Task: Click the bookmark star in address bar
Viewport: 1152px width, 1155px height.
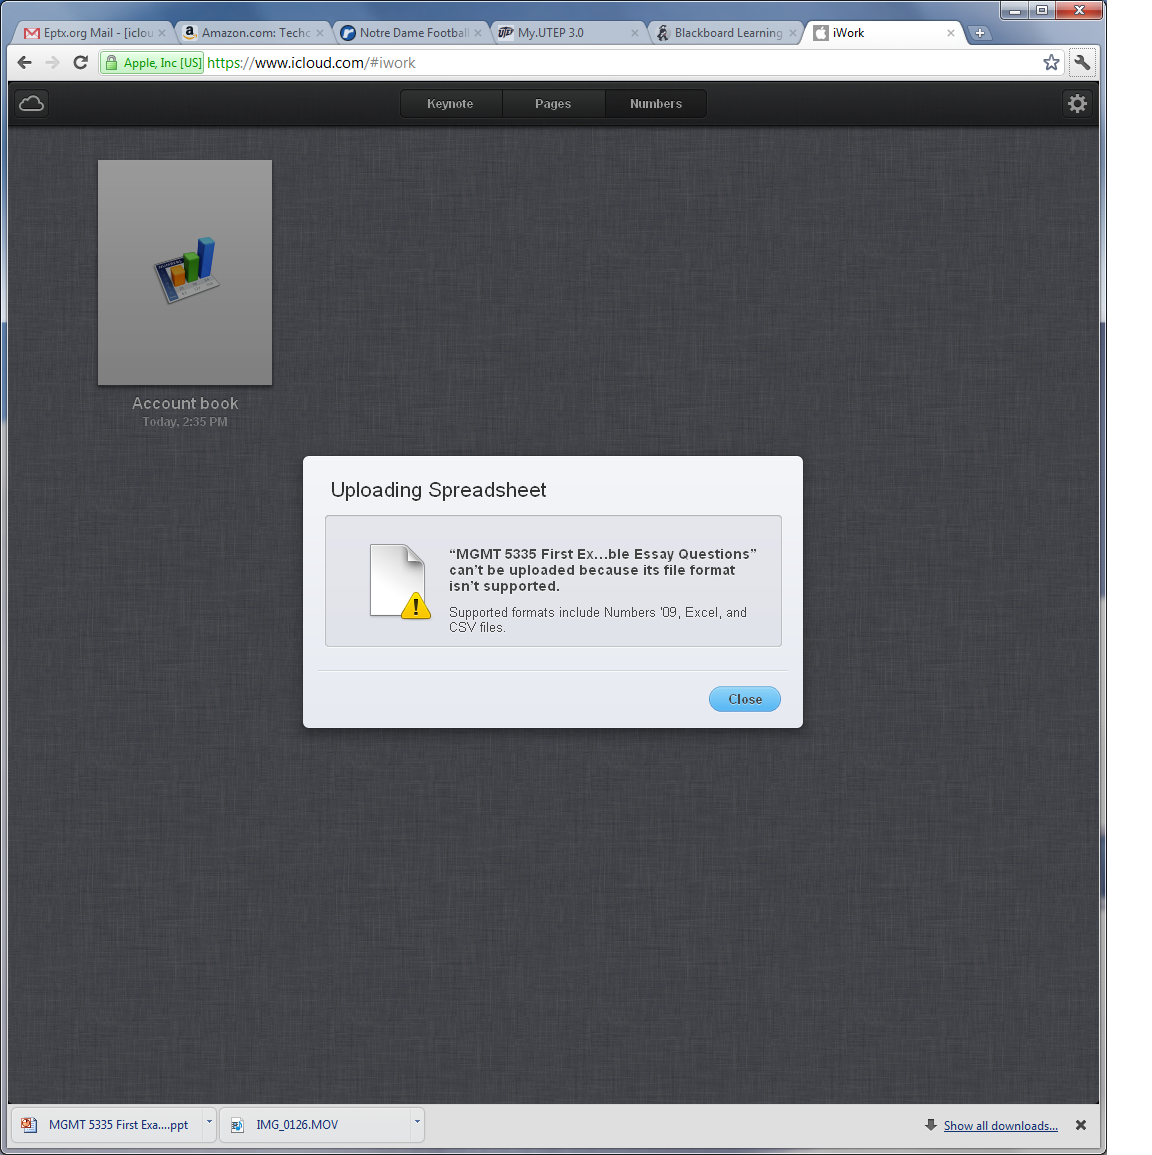Action: (x=1051, y=62)
